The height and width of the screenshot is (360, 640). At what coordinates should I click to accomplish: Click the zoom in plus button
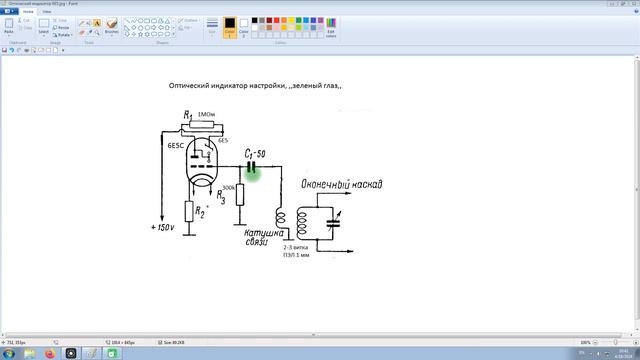pyautogui.click(x=635, y=342)
